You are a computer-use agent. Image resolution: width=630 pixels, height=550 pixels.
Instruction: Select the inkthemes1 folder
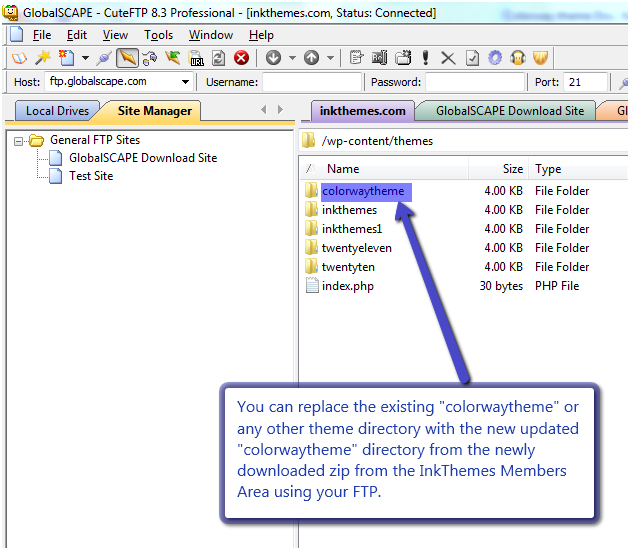click(352, 229)
